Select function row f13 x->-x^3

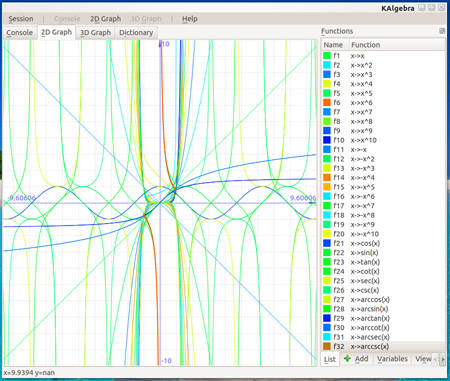[x=383, y=168]
